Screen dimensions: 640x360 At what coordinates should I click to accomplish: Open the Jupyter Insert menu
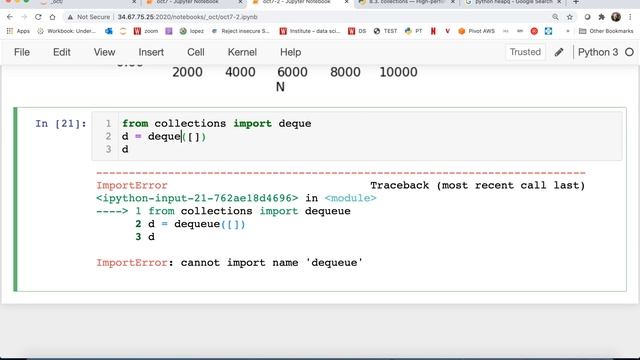(x=151, y=52)
